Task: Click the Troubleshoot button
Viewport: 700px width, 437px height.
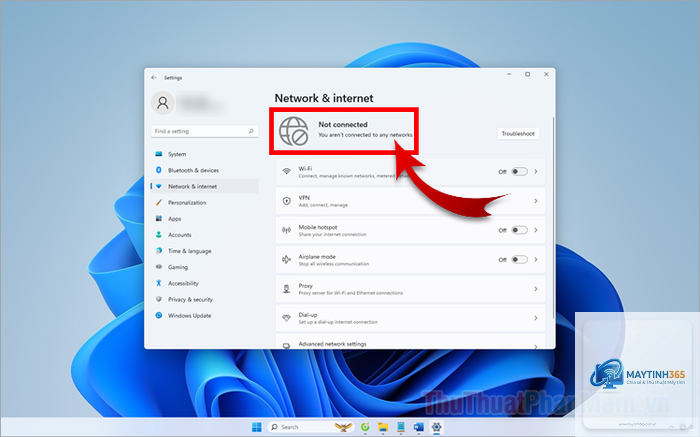Action: [518, 133]
